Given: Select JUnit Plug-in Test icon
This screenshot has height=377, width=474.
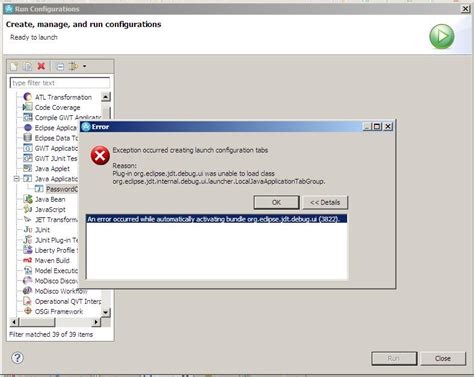Looking at the screenshot, I should [x=28, y=240].
